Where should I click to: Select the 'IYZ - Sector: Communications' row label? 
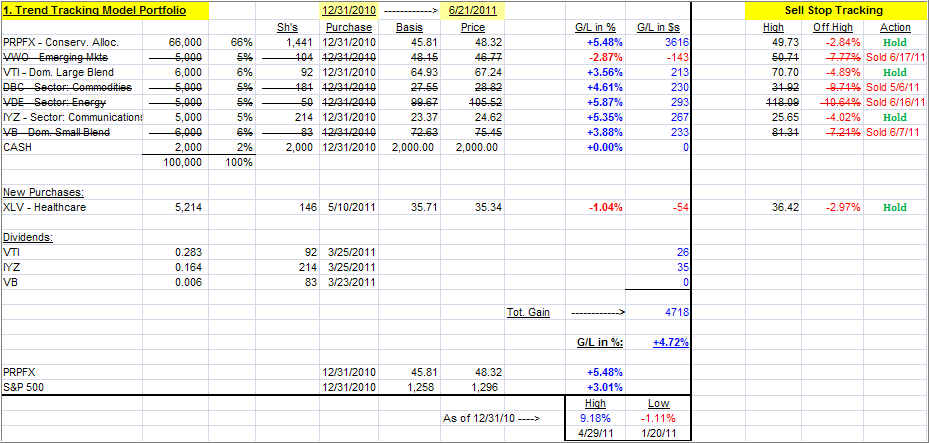(72, 118)
